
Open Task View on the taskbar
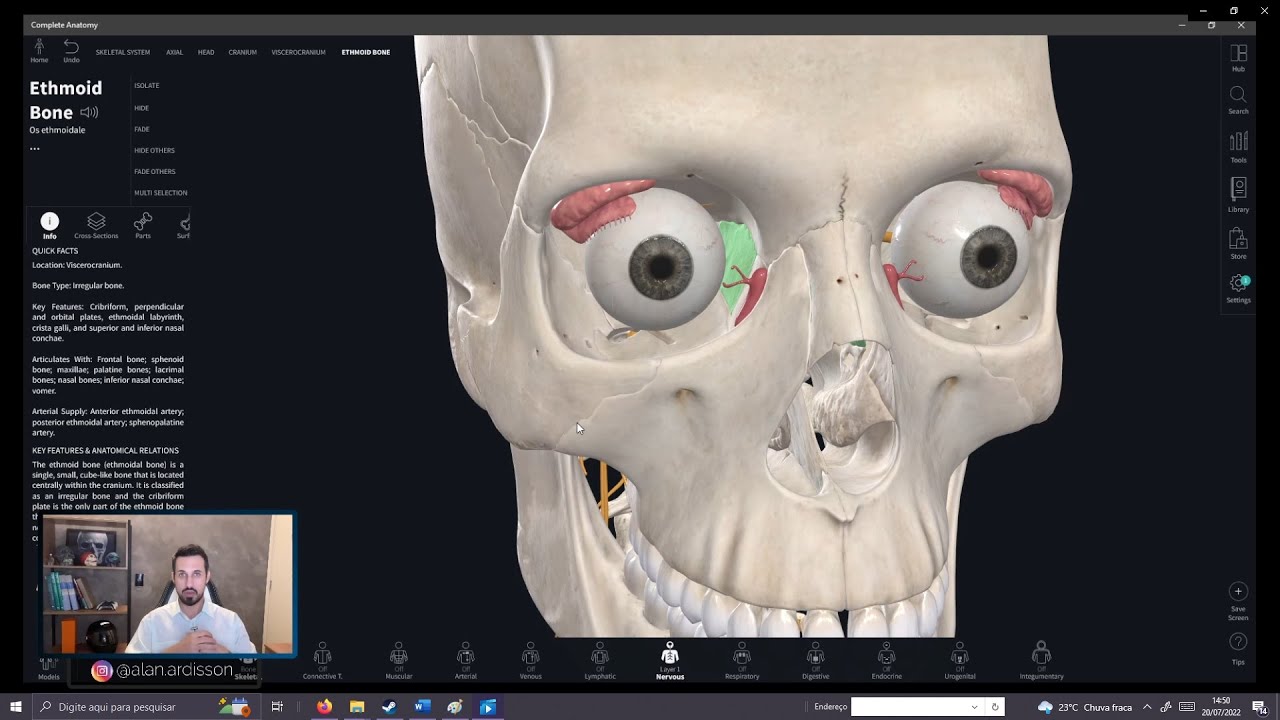[277, 707]
